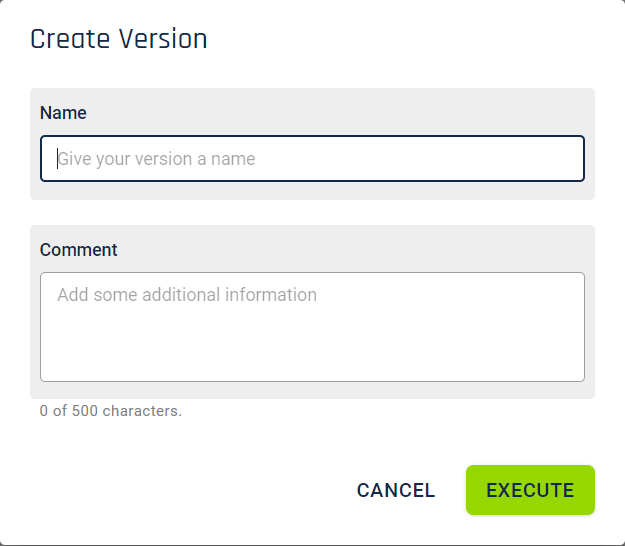Select the 'Give your version a name' placeholder
Image resolution: width=625 pixels, height=546 pixels.
click(x=156, y=159)
